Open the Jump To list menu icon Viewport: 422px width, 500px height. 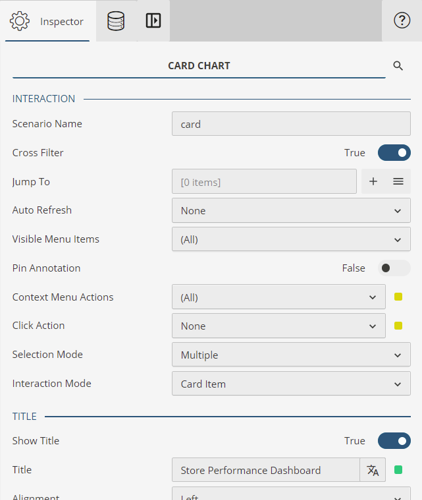pos(398,181)
